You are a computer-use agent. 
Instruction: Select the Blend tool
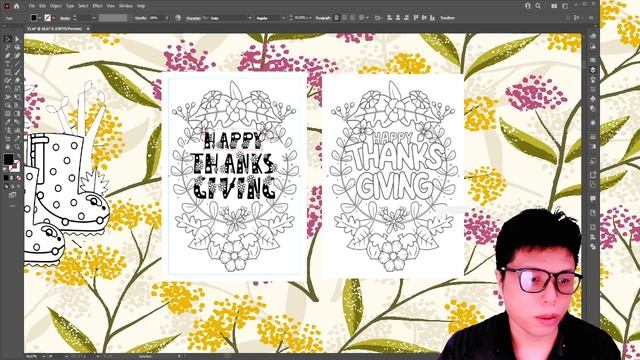[x=17, y=121]
